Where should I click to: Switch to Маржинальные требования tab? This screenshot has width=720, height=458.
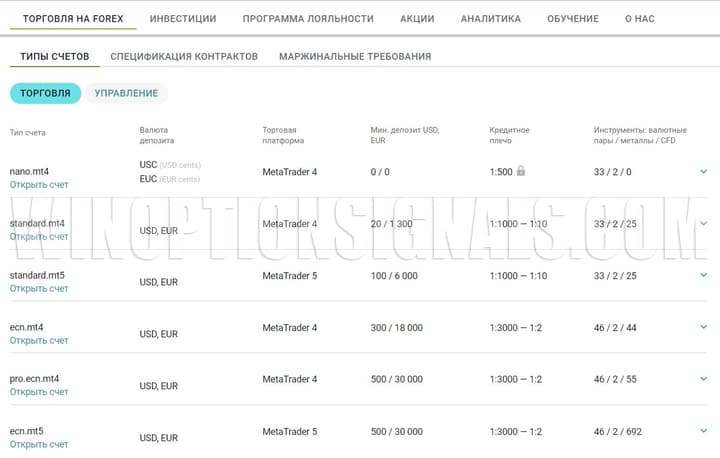355,56
